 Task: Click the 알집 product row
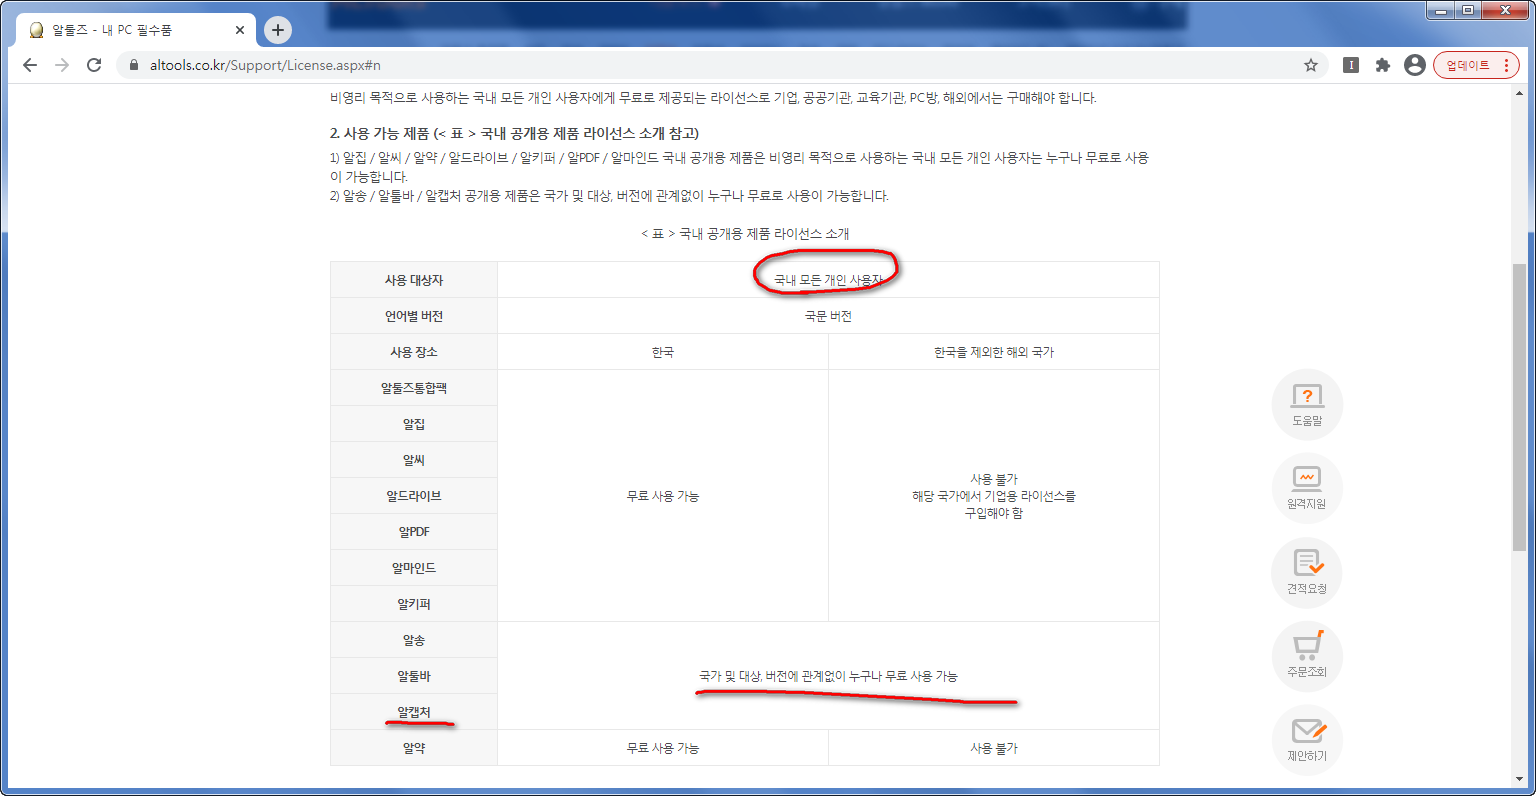coord(414,424)
